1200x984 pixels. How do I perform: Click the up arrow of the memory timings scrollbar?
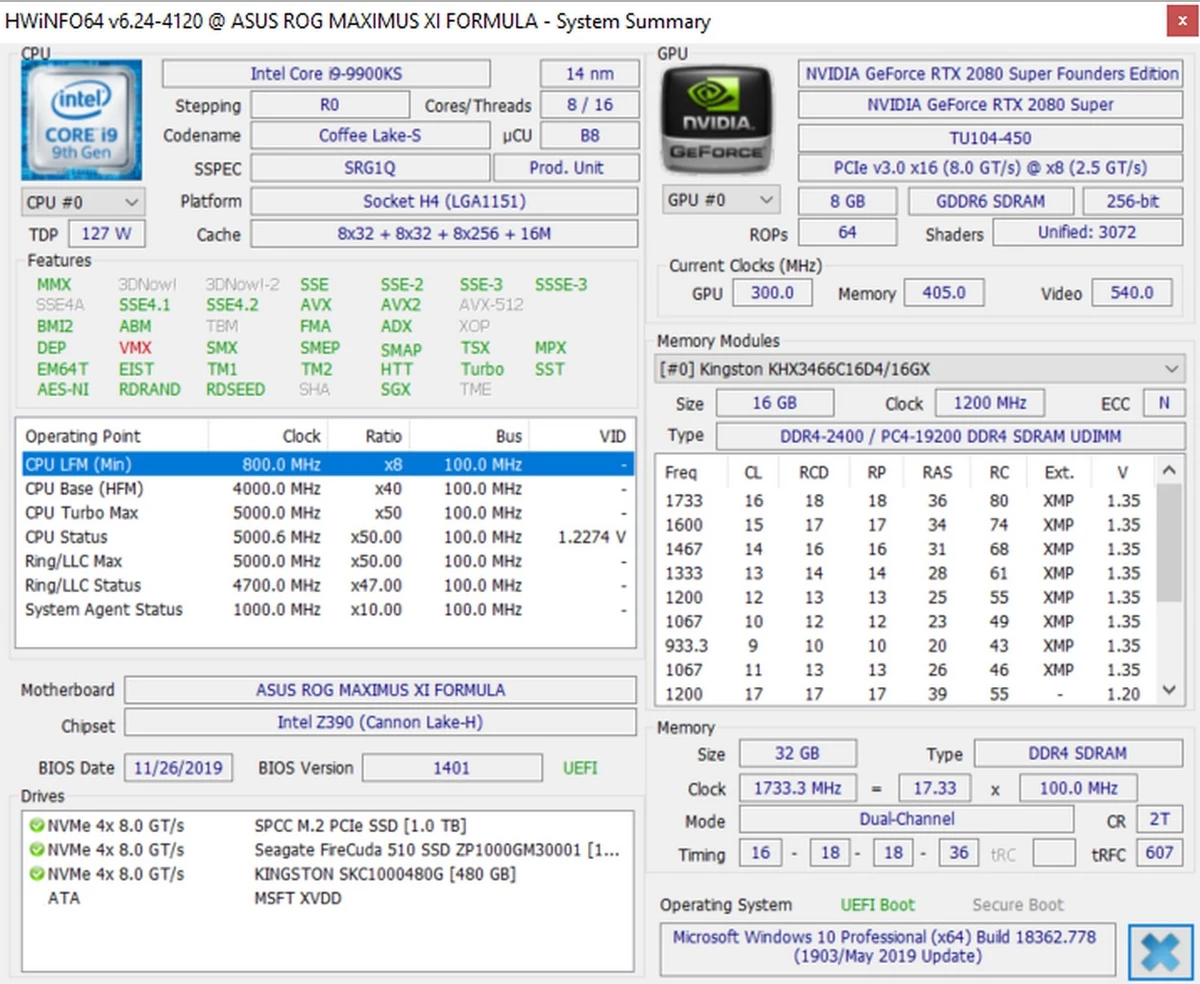(1169, 469)
